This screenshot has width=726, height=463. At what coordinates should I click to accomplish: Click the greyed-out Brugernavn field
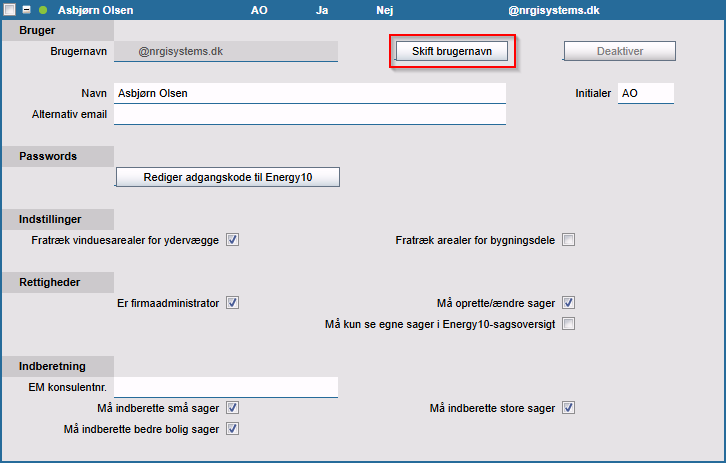point(226,50)
